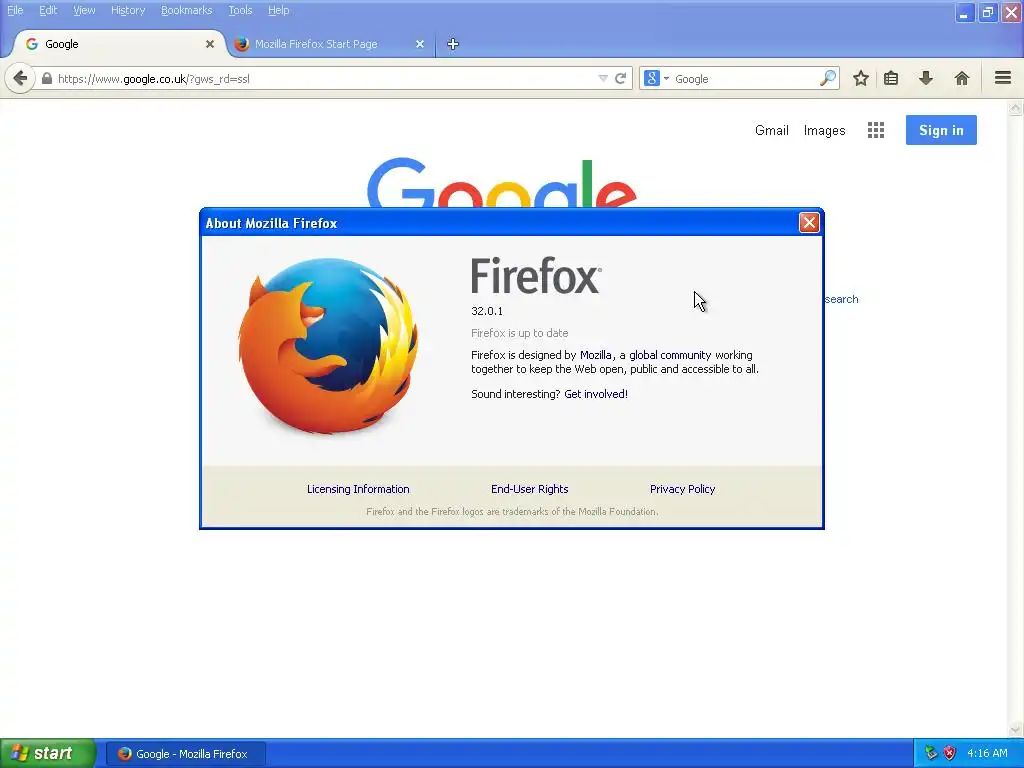Open Privacy Policy link
The height and width of the screenshot is (768, 1024).
pos(682,489)
